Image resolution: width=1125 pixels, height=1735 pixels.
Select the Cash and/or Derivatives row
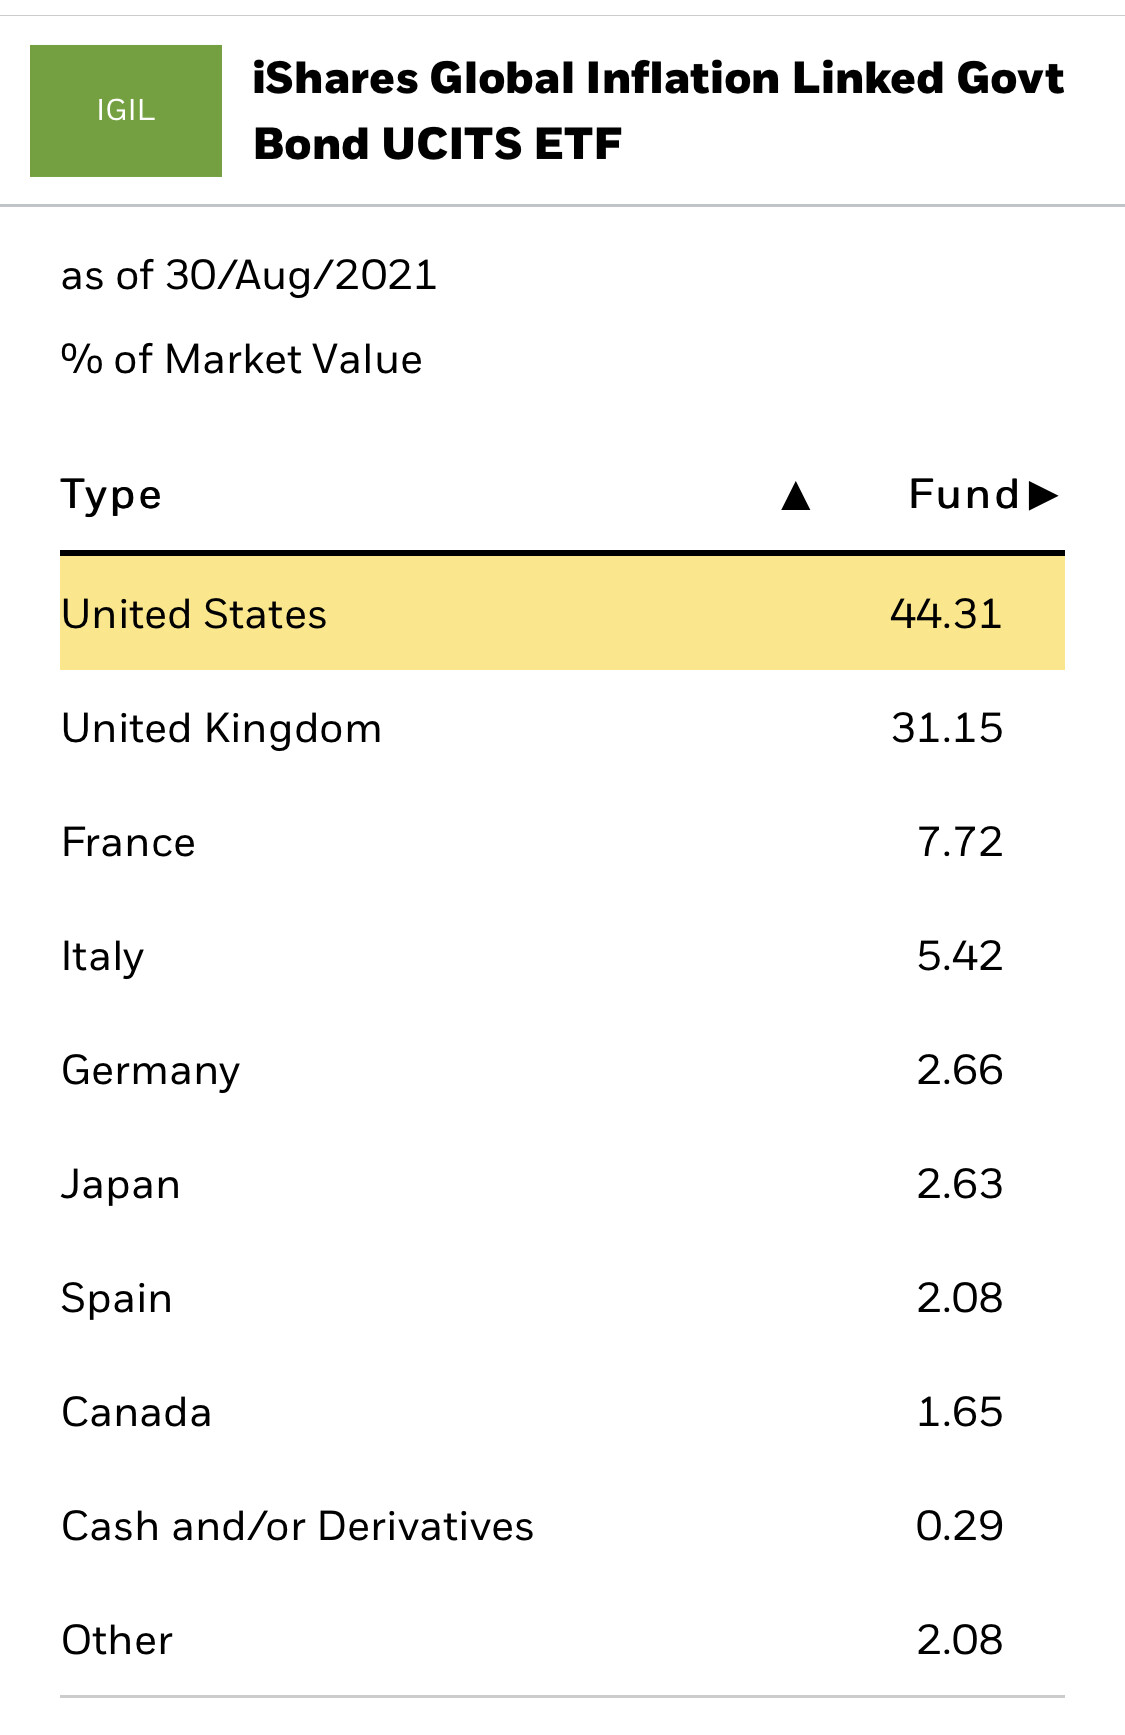(x=562, y=1526)
